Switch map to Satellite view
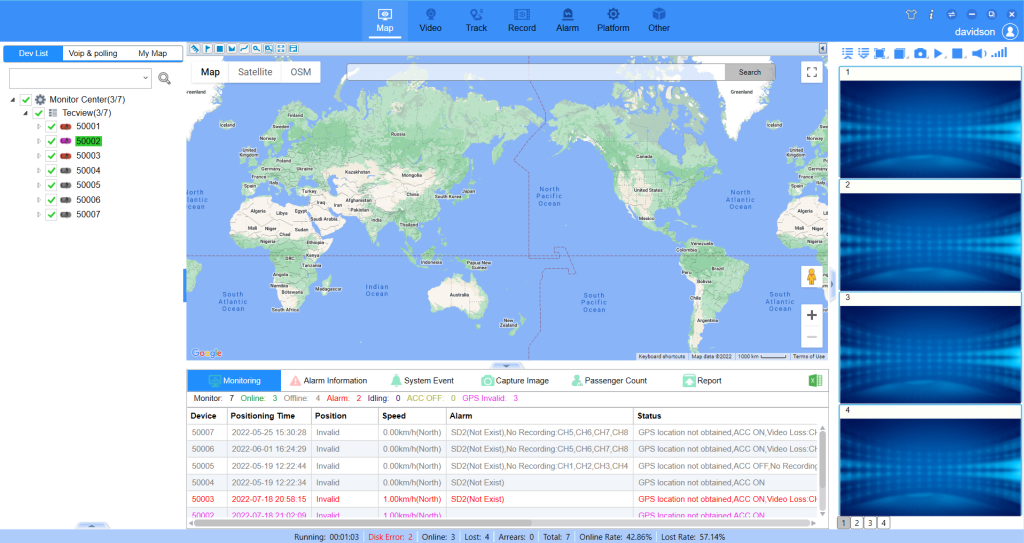Screen dimensions: 1024x543 coord(254,72)
